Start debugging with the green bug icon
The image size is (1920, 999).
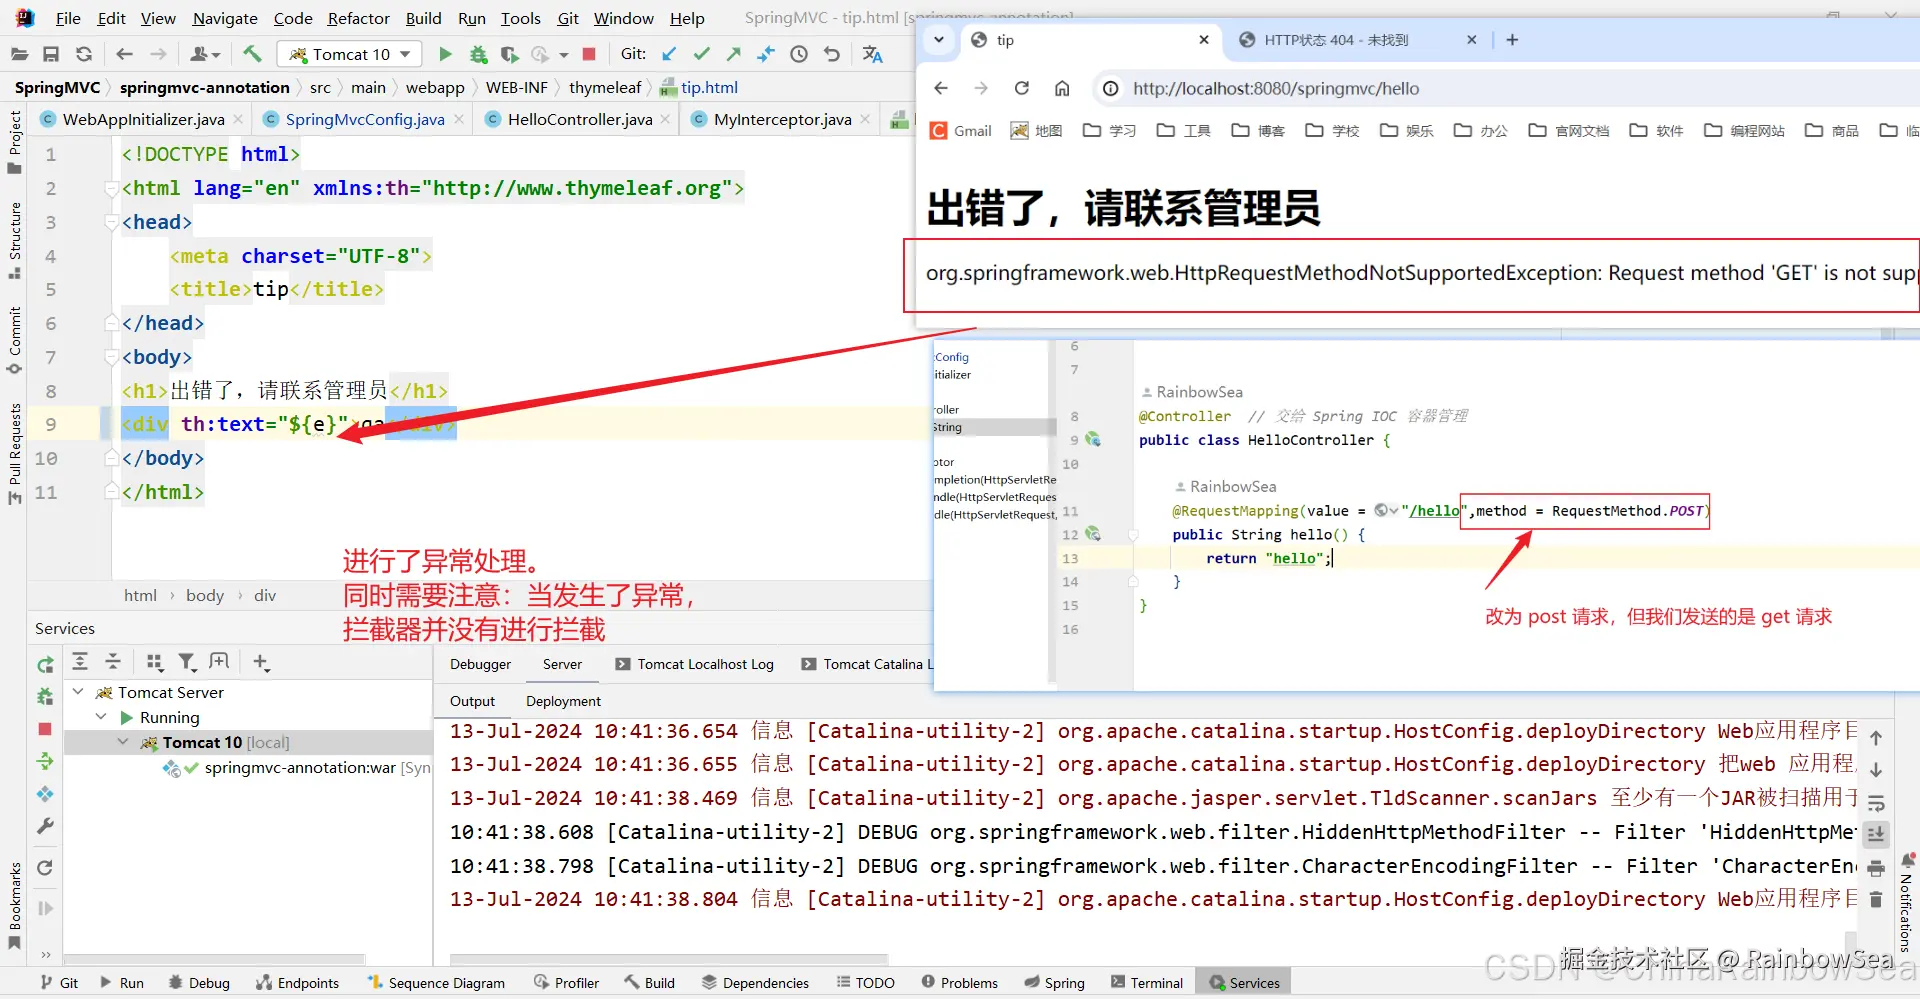pos(478,54)
